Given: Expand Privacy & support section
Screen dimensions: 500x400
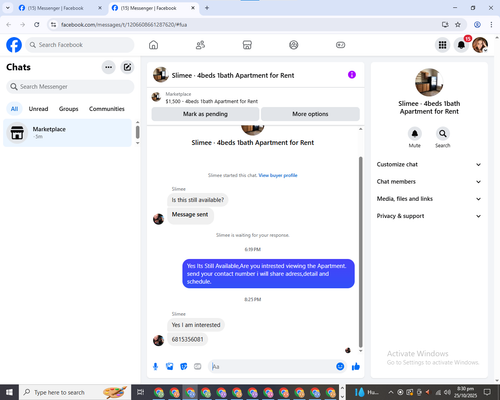Looking at the screenshot, I should (x=429, y=216).
